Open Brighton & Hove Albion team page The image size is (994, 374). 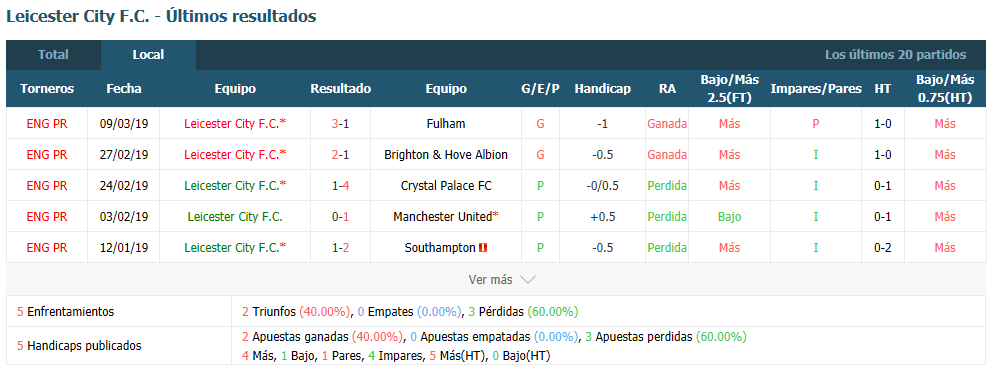coord(446,155)
